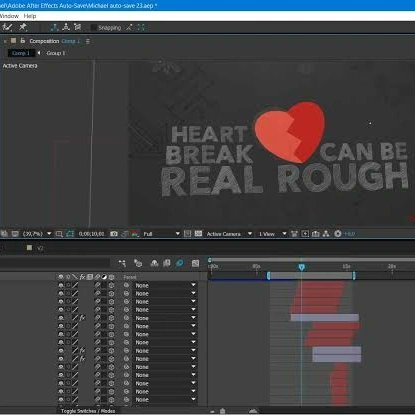
Task: Click the work area start handle
Action: click(x=268, y=275)
